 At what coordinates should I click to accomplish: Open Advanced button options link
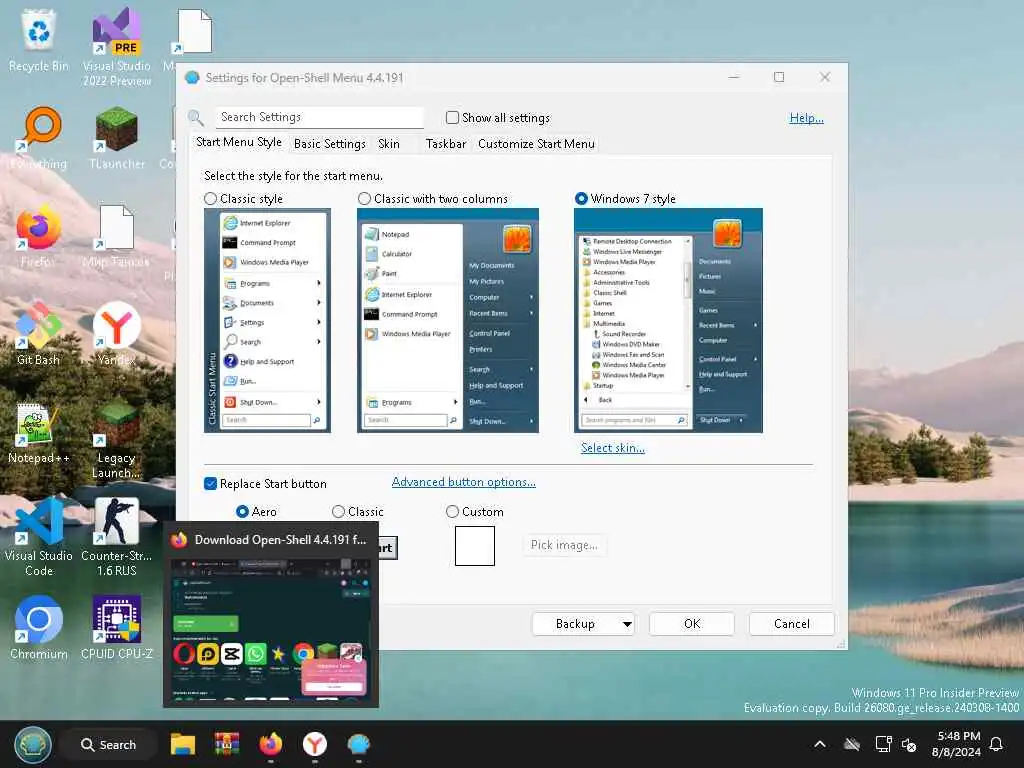click(464, 482)
